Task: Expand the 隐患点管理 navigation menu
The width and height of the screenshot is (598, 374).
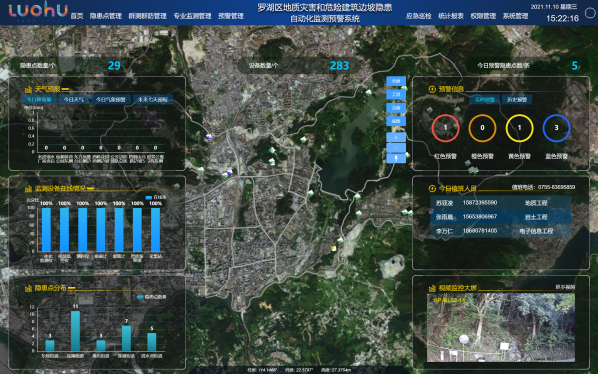Action: 106,16
